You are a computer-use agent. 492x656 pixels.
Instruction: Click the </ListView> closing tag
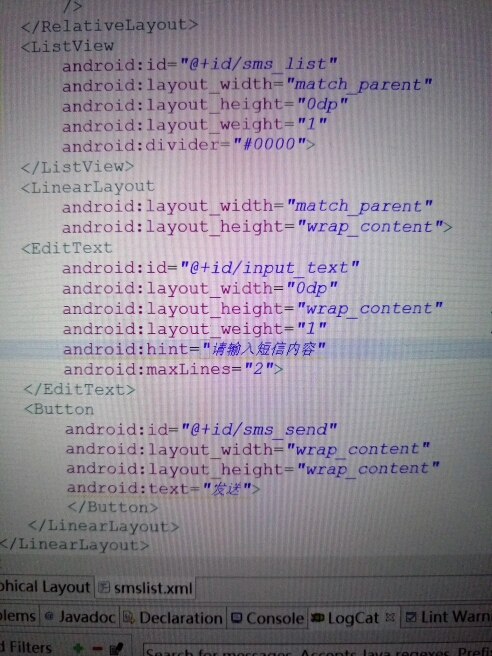tap(77, 167)
